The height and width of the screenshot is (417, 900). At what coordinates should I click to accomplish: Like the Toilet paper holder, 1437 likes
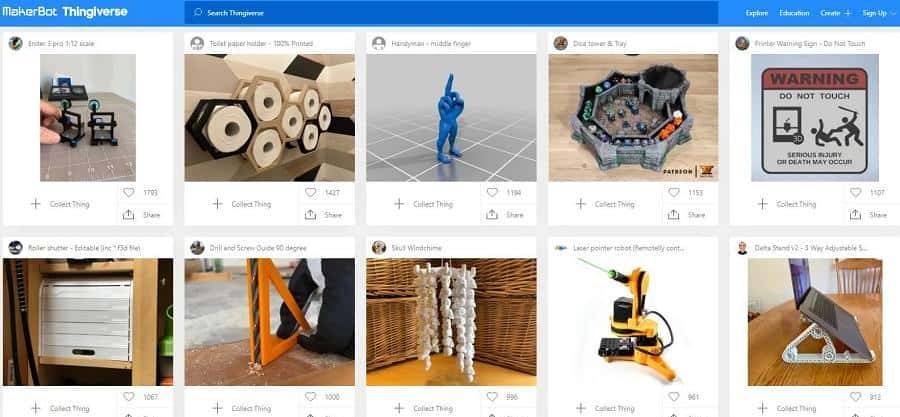[x=311, y=193]
